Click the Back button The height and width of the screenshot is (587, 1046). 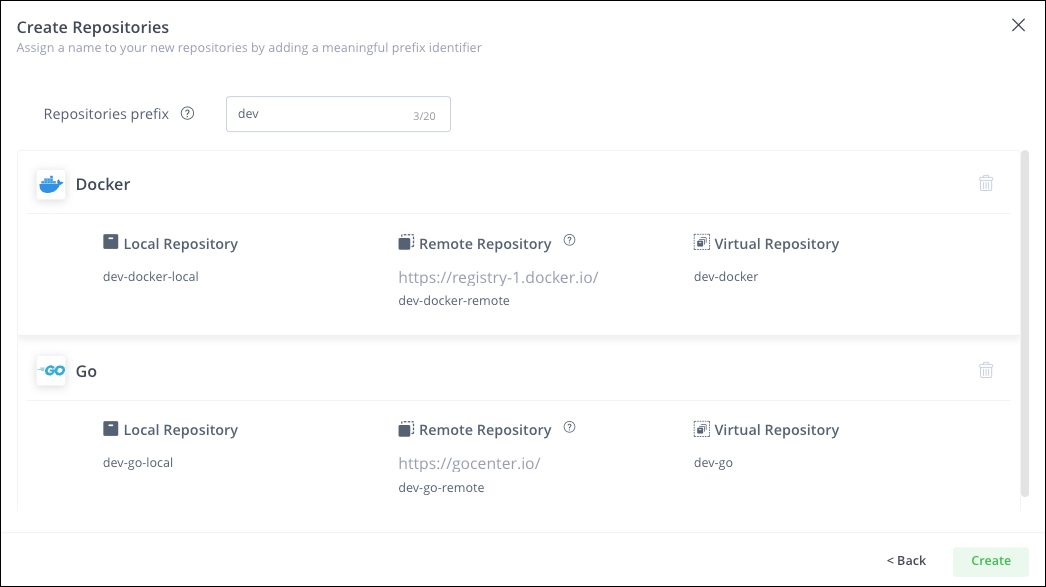pyautogui.click(x=906, y=560)
